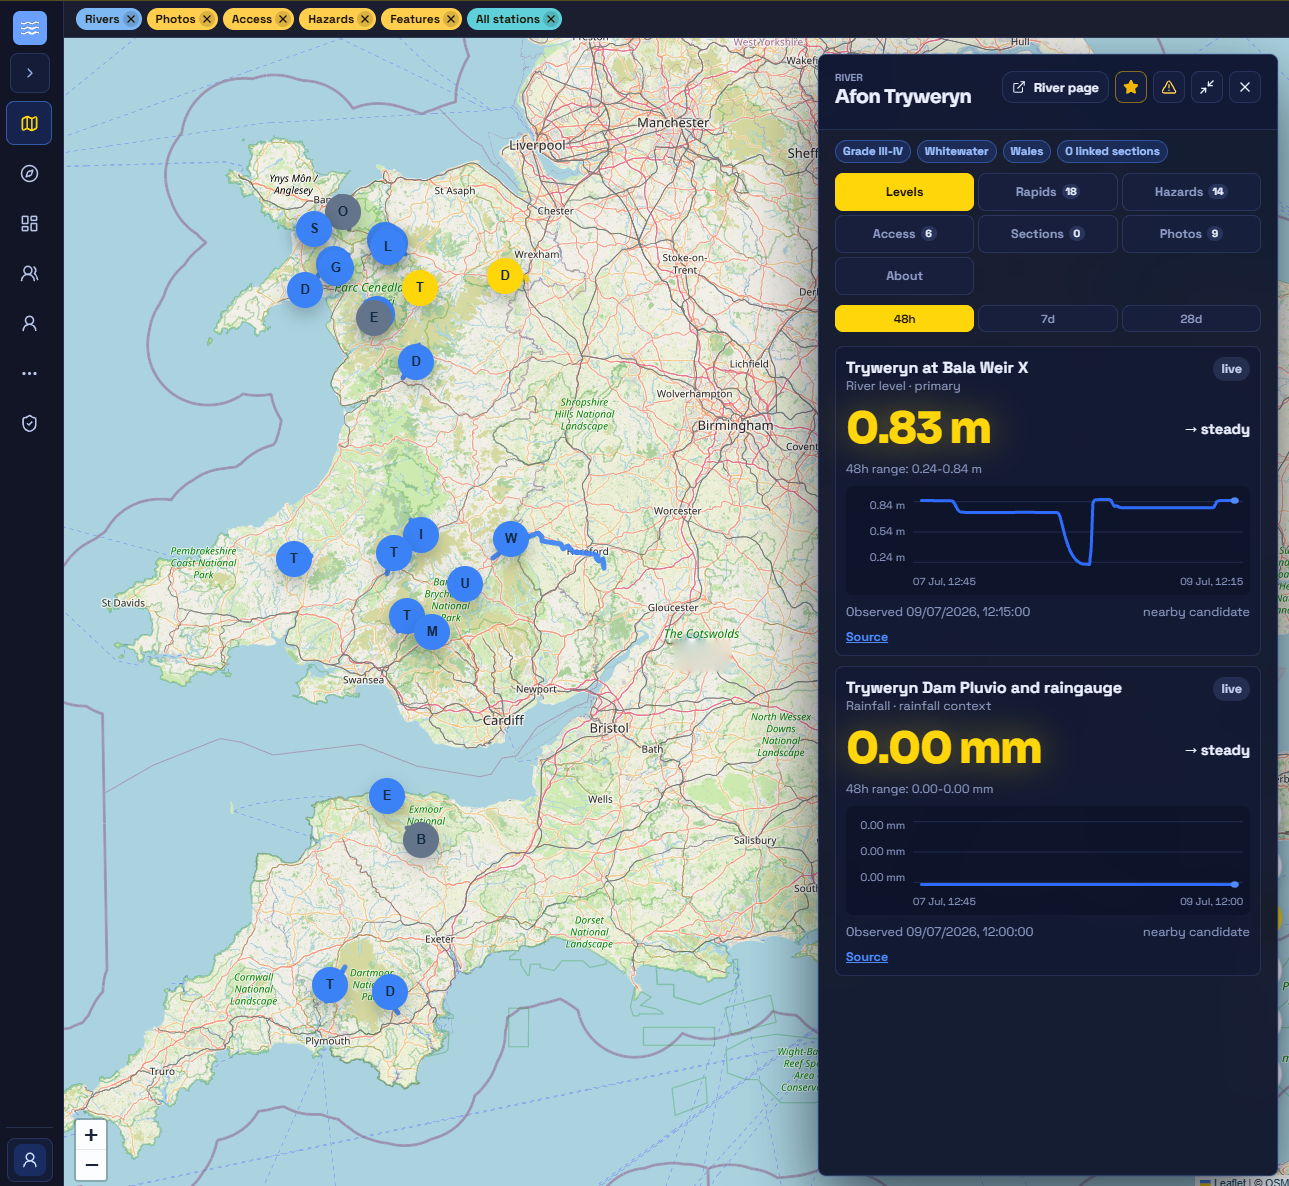Screen dimensions: 1289x1186
Task: Click the grey B marker in Exmoor
Action: pos(421,840)
